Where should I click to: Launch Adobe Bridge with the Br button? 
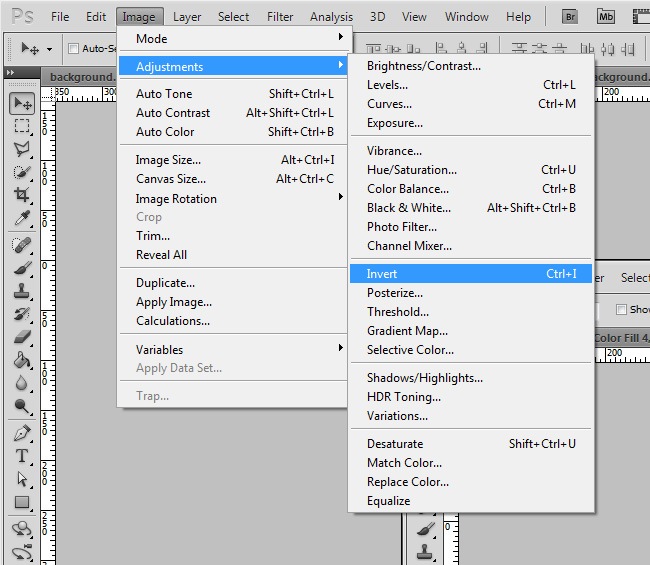570,16
